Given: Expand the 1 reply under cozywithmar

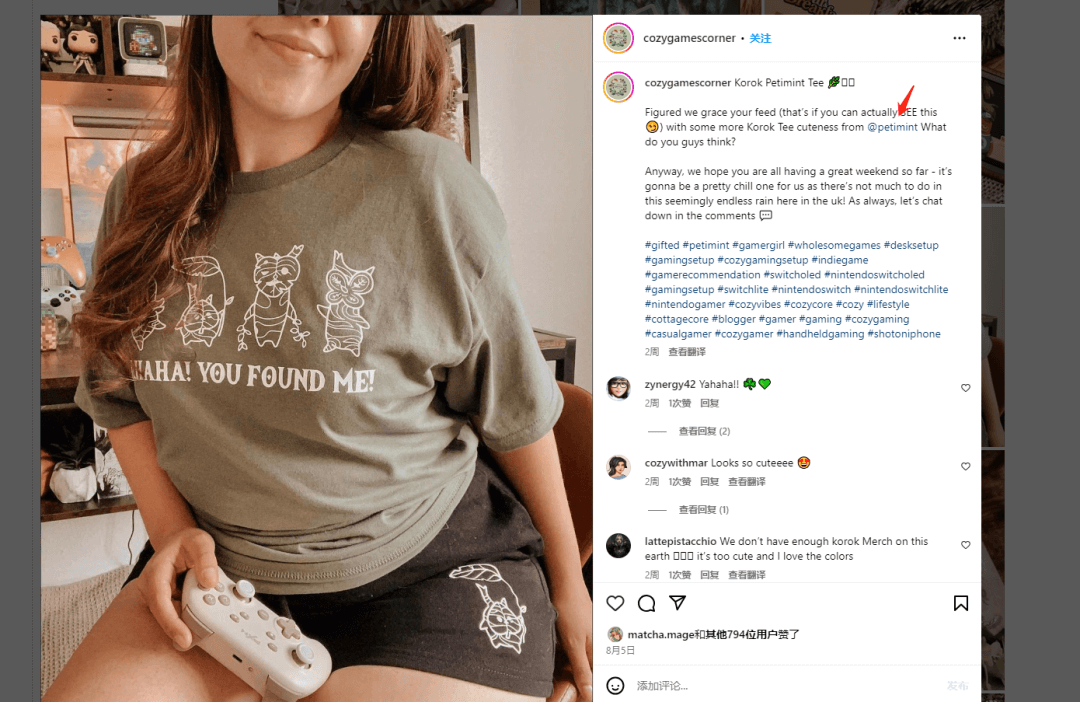Looking at the screenshot, I should (x=703, y=510).
